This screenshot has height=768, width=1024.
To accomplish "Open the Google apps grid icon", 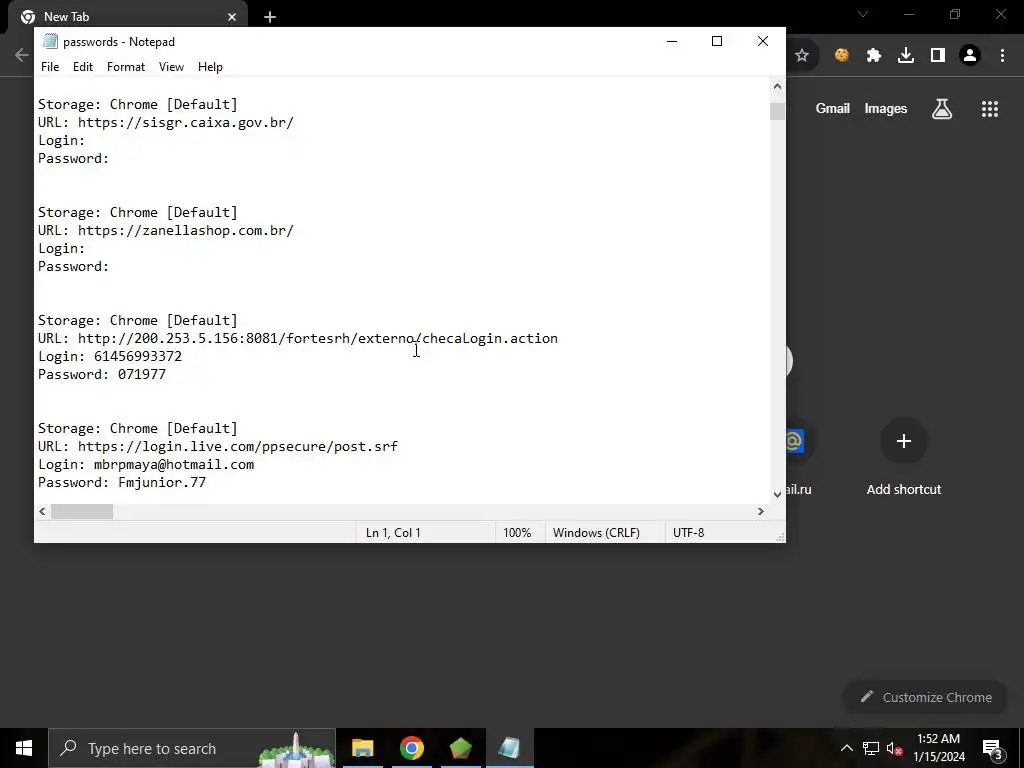I will (x=990, y=108).
